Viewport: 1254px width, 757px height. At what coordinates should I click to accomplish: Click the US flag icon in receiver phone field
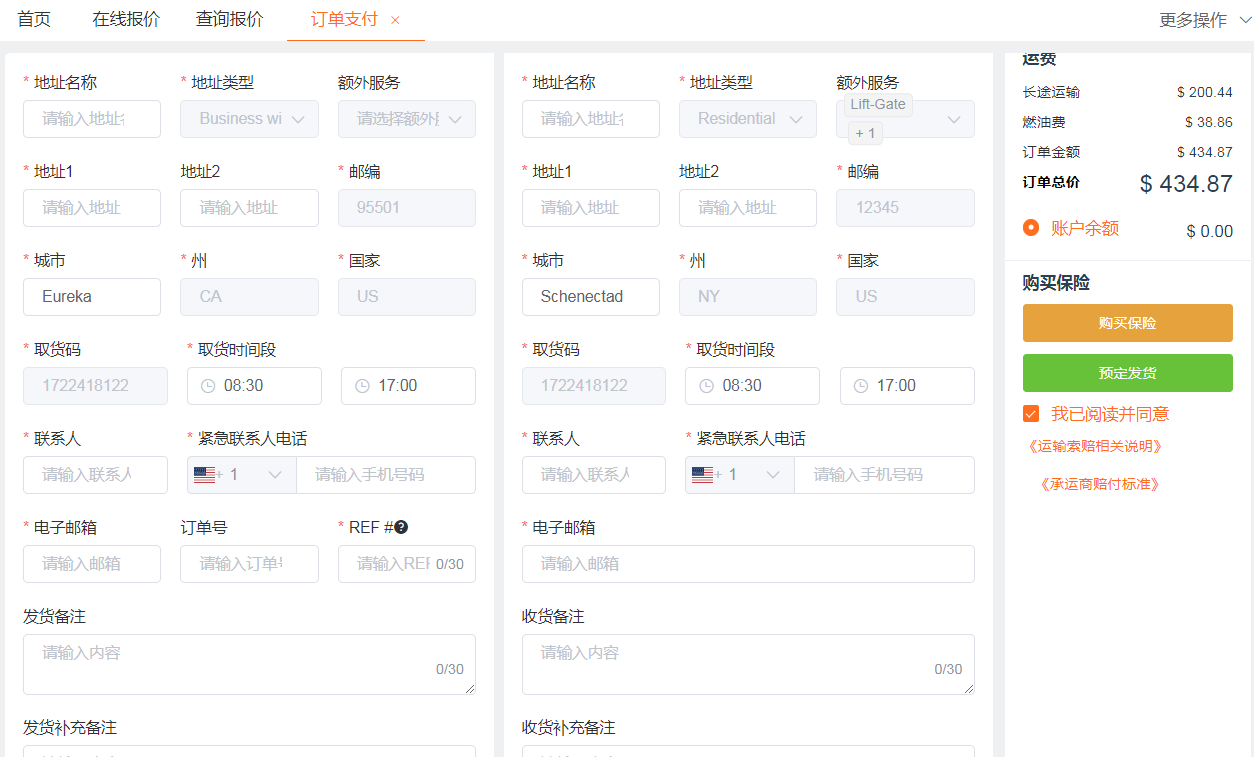pyautogui.click(x=703, y=475)
